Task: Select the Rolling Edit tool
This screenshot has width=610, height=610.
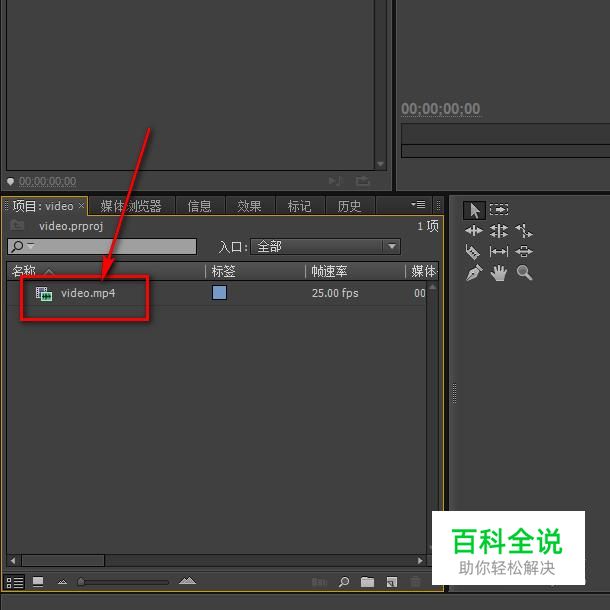Action: click(x=499, y=231)
